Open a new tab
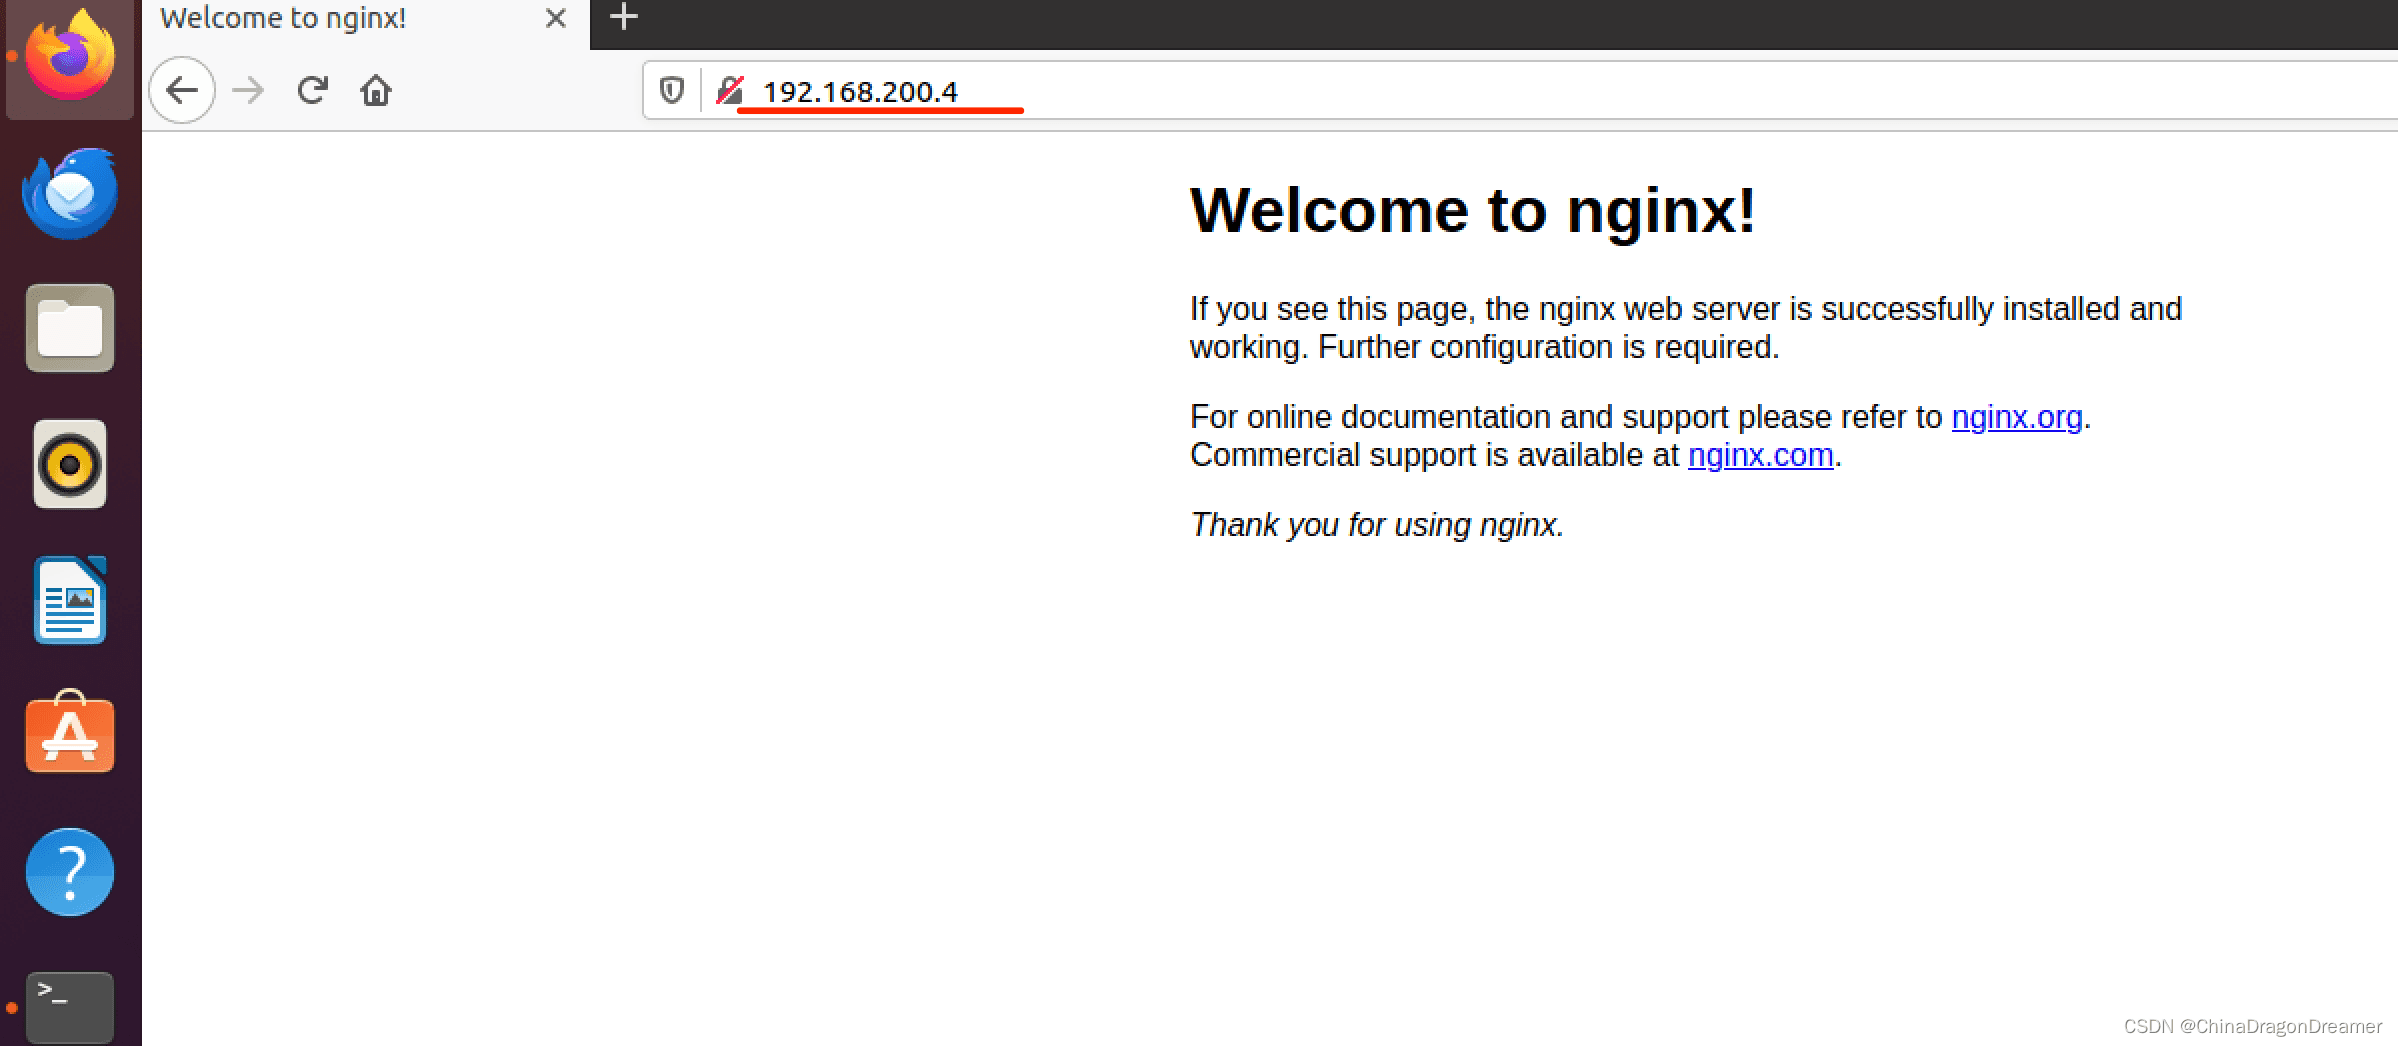The height and width of the screenshot is (1046, 2398). (x=624, y=16)
